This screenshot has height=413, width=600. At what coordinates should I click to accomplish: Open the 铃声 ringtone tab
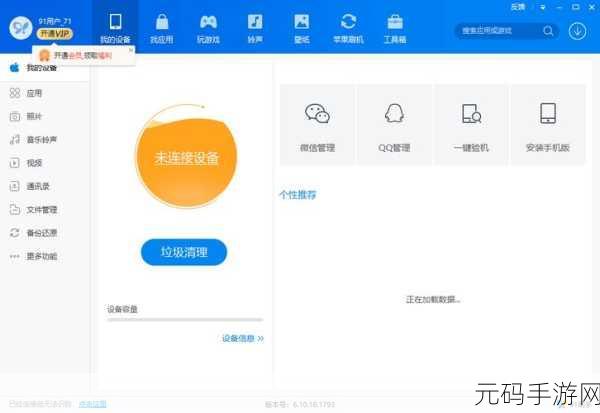pyautogui.click(x=255, y=28)
